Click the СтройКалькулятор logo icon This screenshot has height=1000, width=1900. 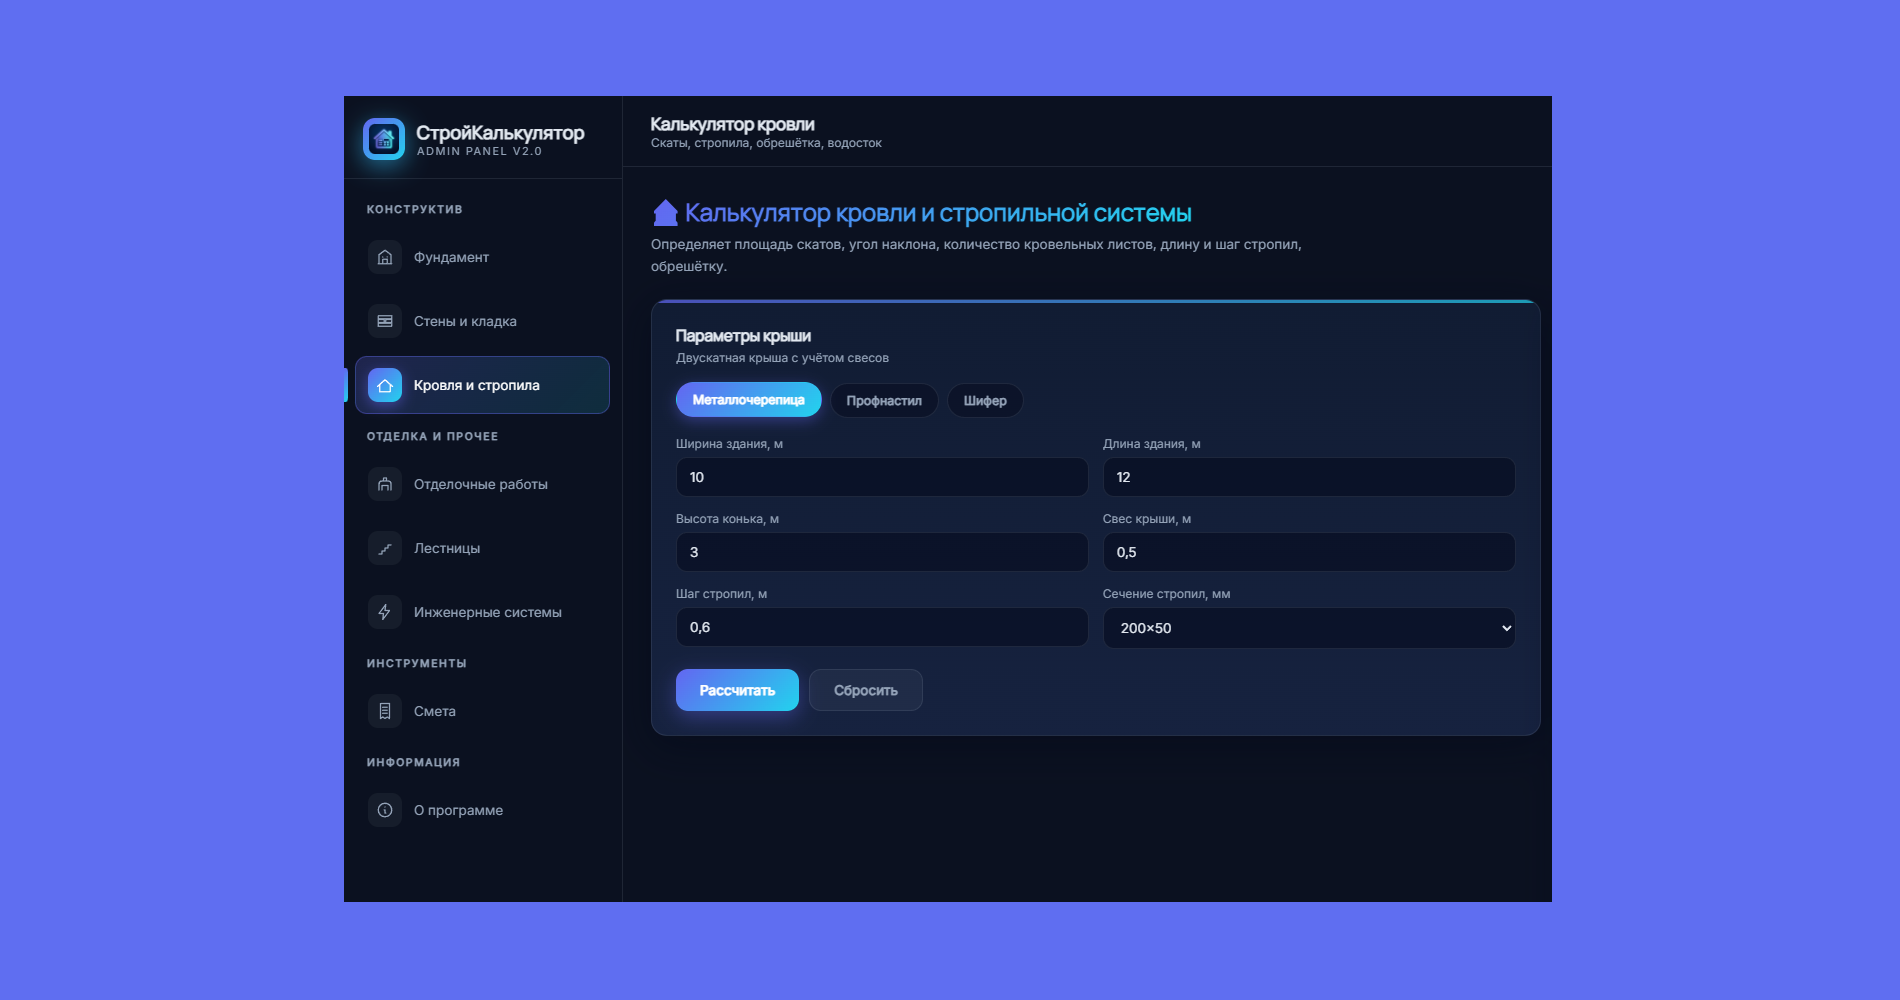tap(384, 139)
